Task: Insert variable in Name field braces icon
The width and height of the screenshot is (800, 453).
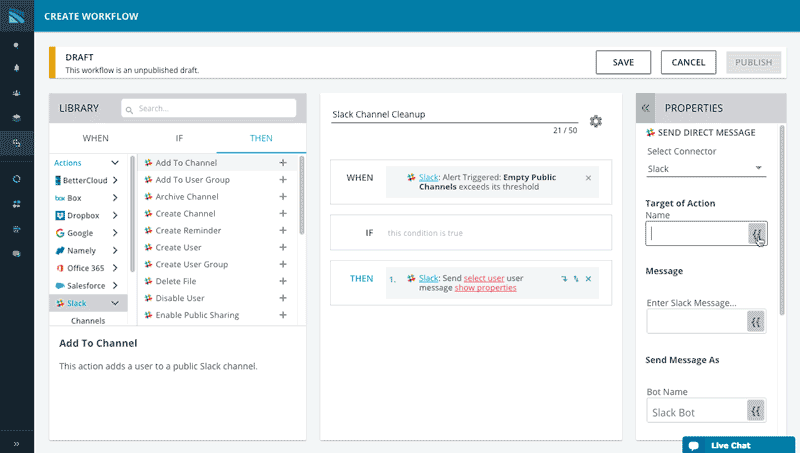Action: (757, 234)
